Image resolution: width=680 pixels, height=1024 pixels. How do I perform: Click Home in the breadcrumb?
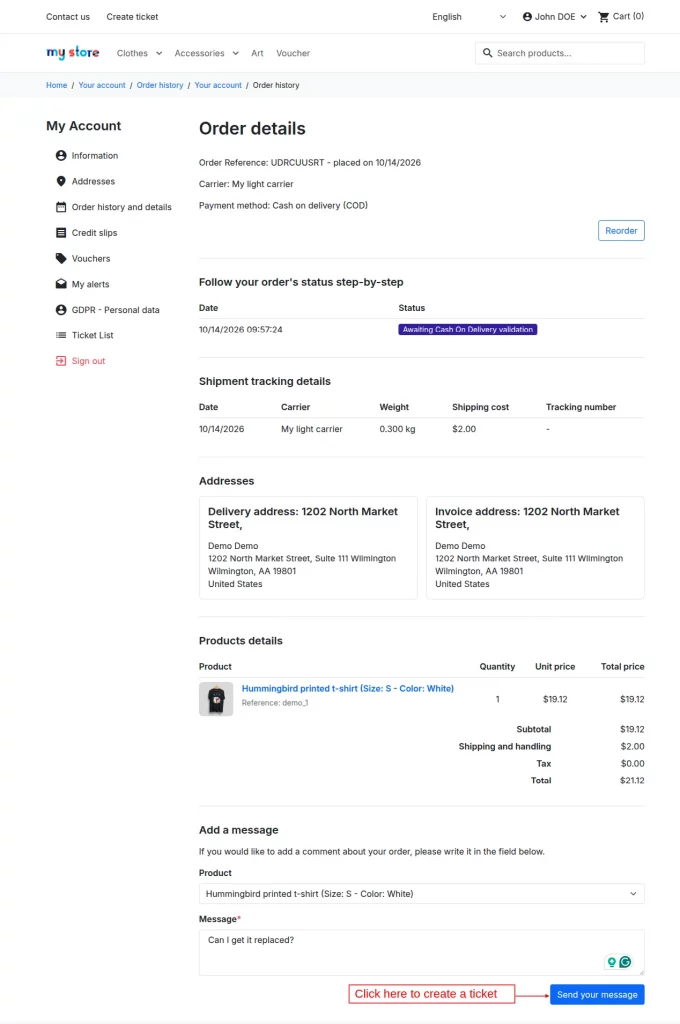[56, 85]
